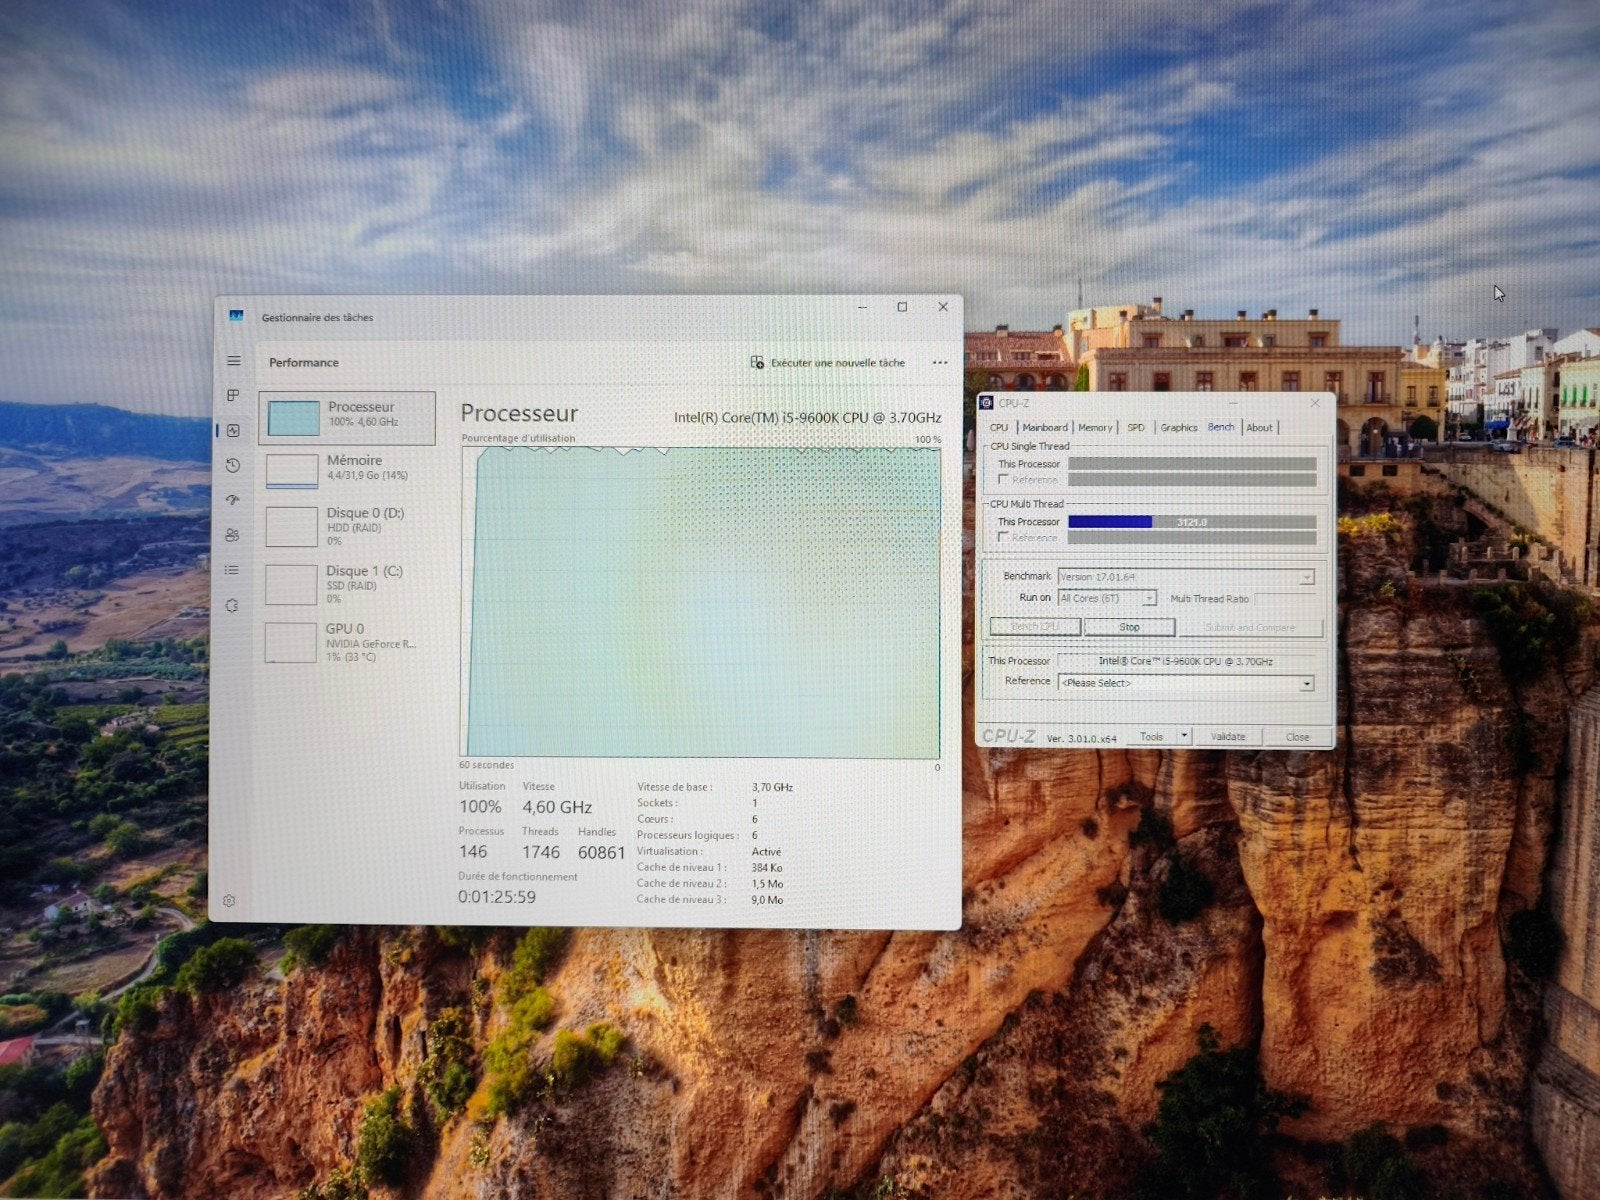Image resolution: width=1600 pixels, height=1200 pixels.
Task: Toggle Reference checkbox under CPU Single Thread
Action: [1003, 480]
